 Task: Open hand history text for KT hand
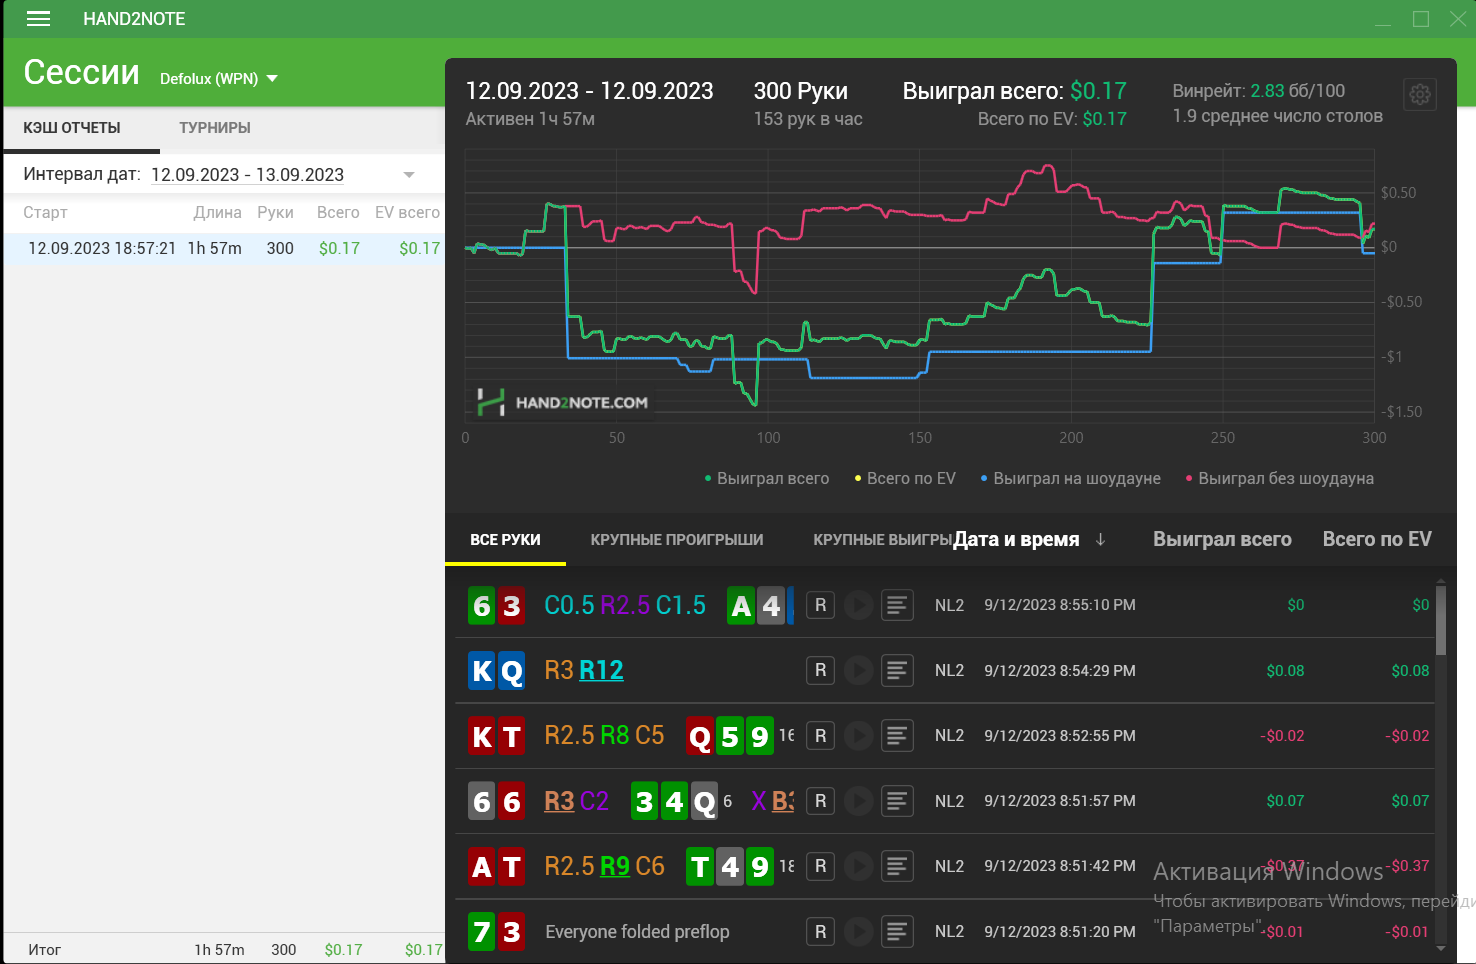pyautogui.click(x=897, y=736)
